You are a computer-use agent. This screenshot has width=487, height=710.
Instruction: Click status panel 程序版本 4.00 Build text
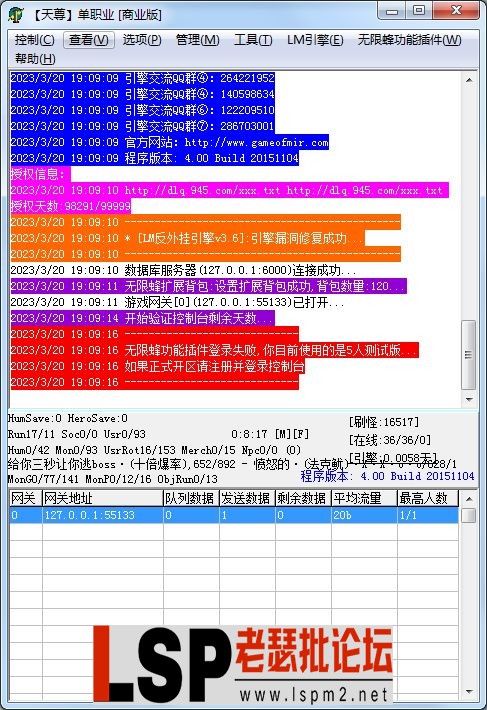(x=387, y=476)
